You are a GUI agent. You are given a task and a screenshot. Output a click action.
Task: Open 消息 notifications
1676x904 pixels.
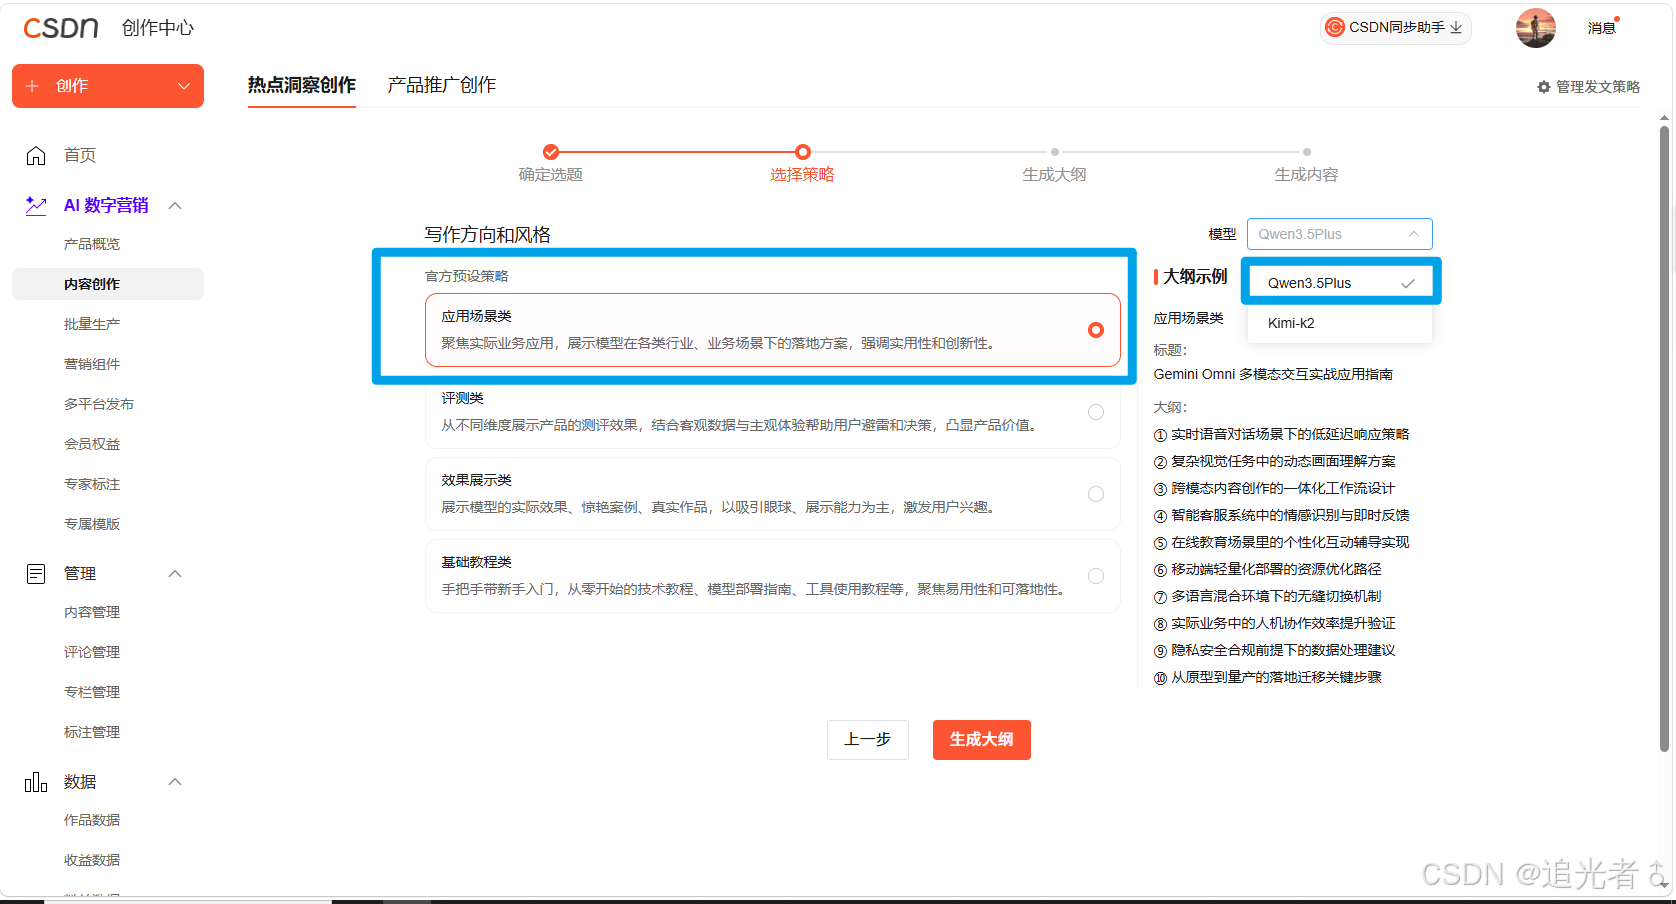click(1602, 28)
